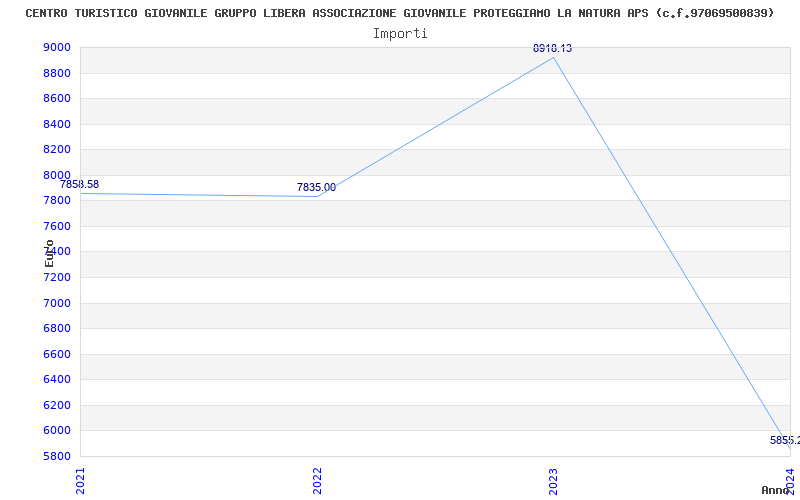Click the 6400 y-axis tick label

(x=57, y=380)
